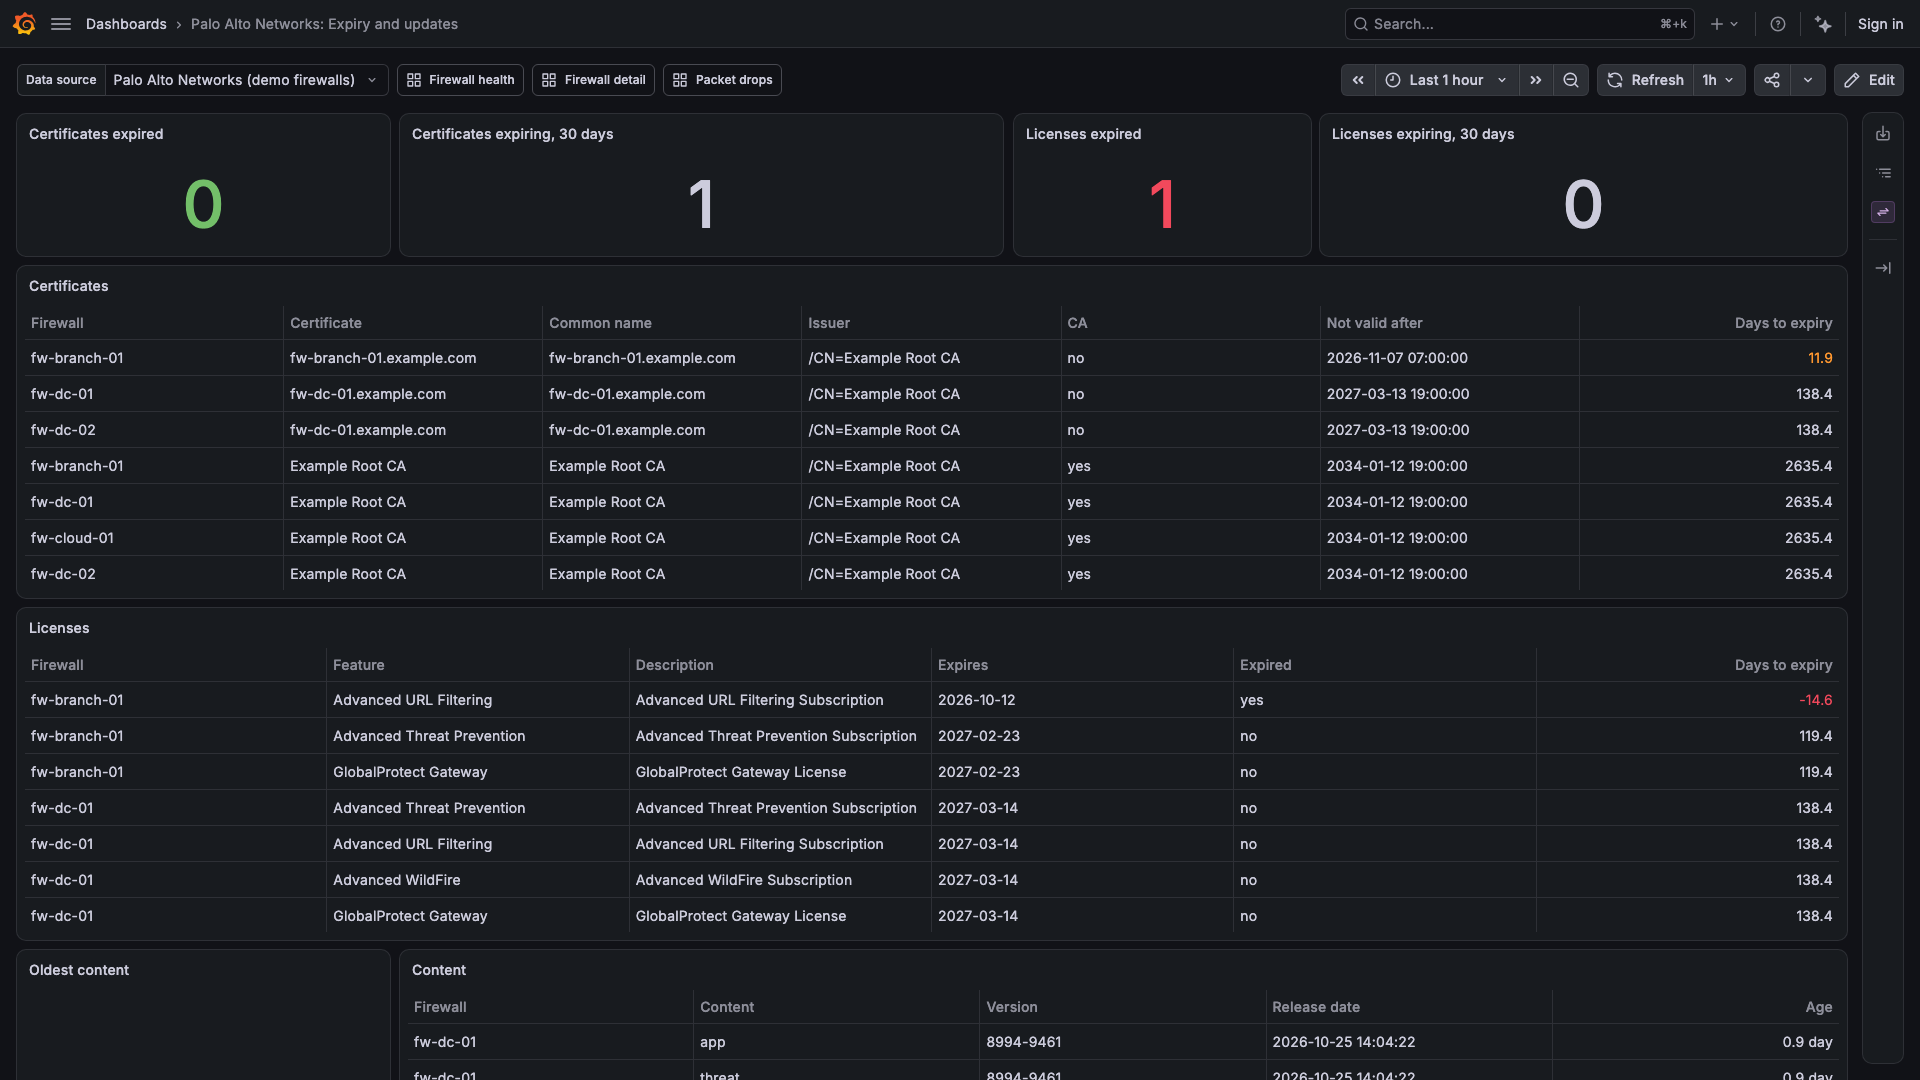Viewport: 1920px width, 1080px height.
Task: Sort Certificates table by Days to expiry
Action: point(1783,323)
